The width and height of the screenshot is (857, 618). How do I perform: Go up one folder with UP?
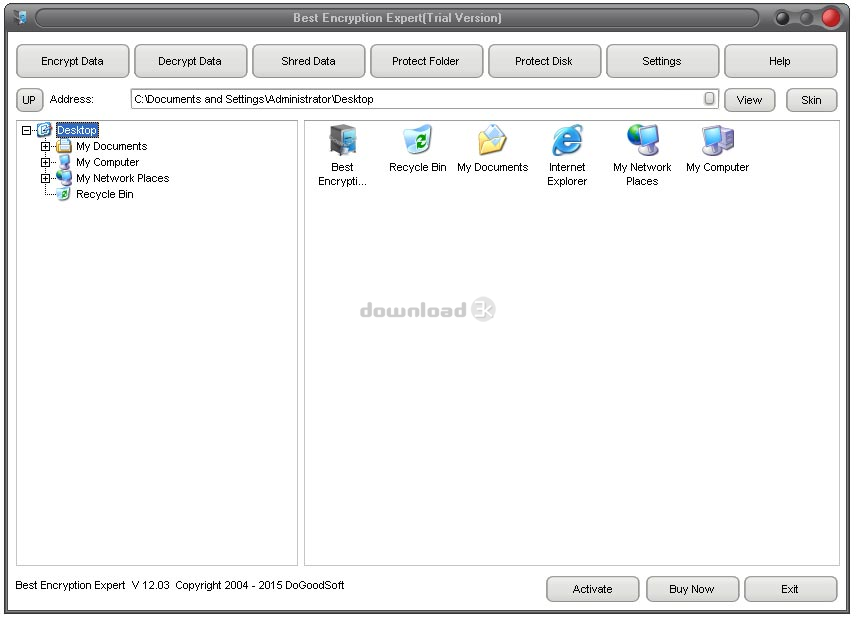pyautogui.click(x=29, y=100)
